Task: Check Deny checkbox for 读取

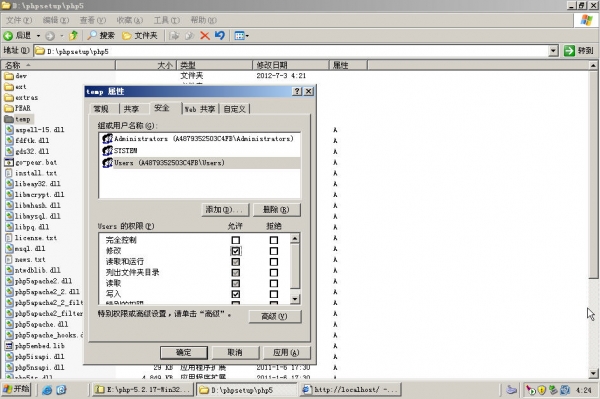Action: pos(274,283)
